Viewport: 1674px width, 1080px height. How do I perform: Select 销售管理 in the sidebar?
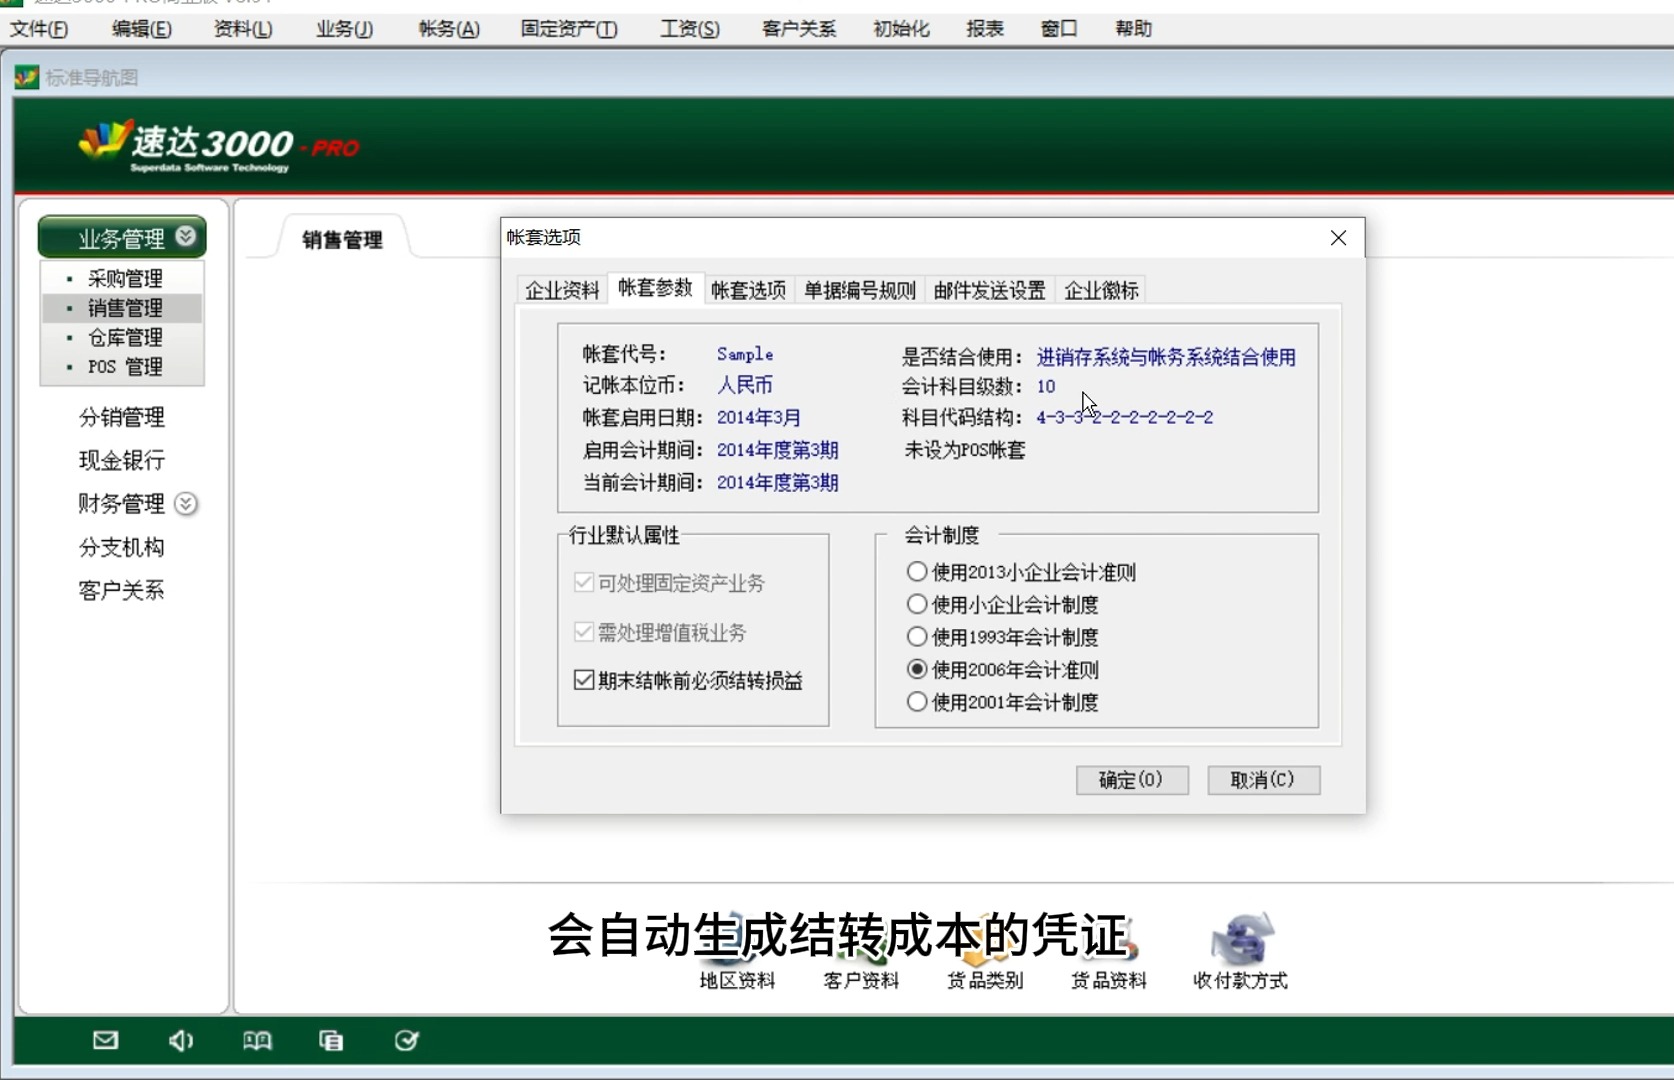click(x=125, y=308)
